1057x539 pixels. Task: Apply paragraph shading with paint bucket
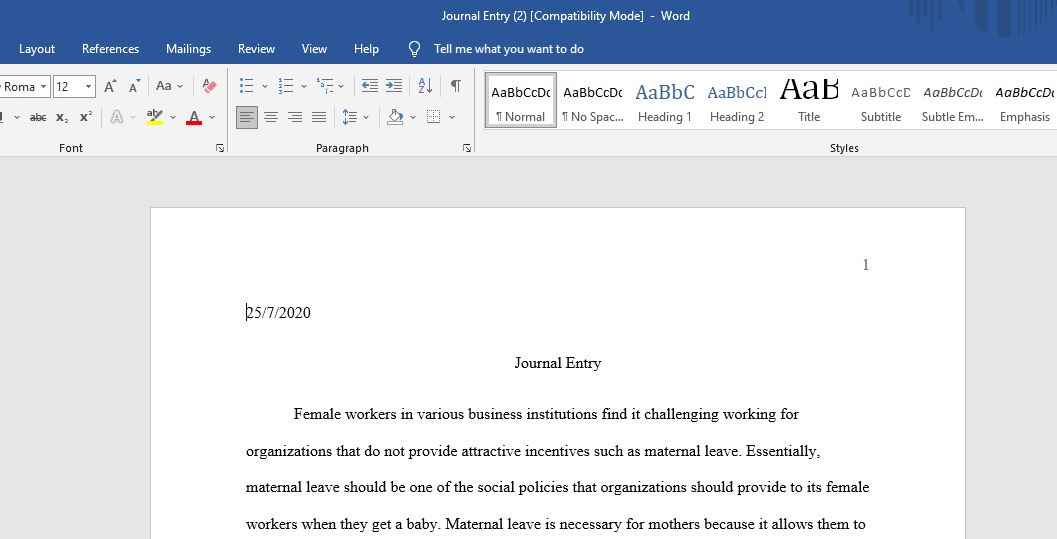[396, 117]
